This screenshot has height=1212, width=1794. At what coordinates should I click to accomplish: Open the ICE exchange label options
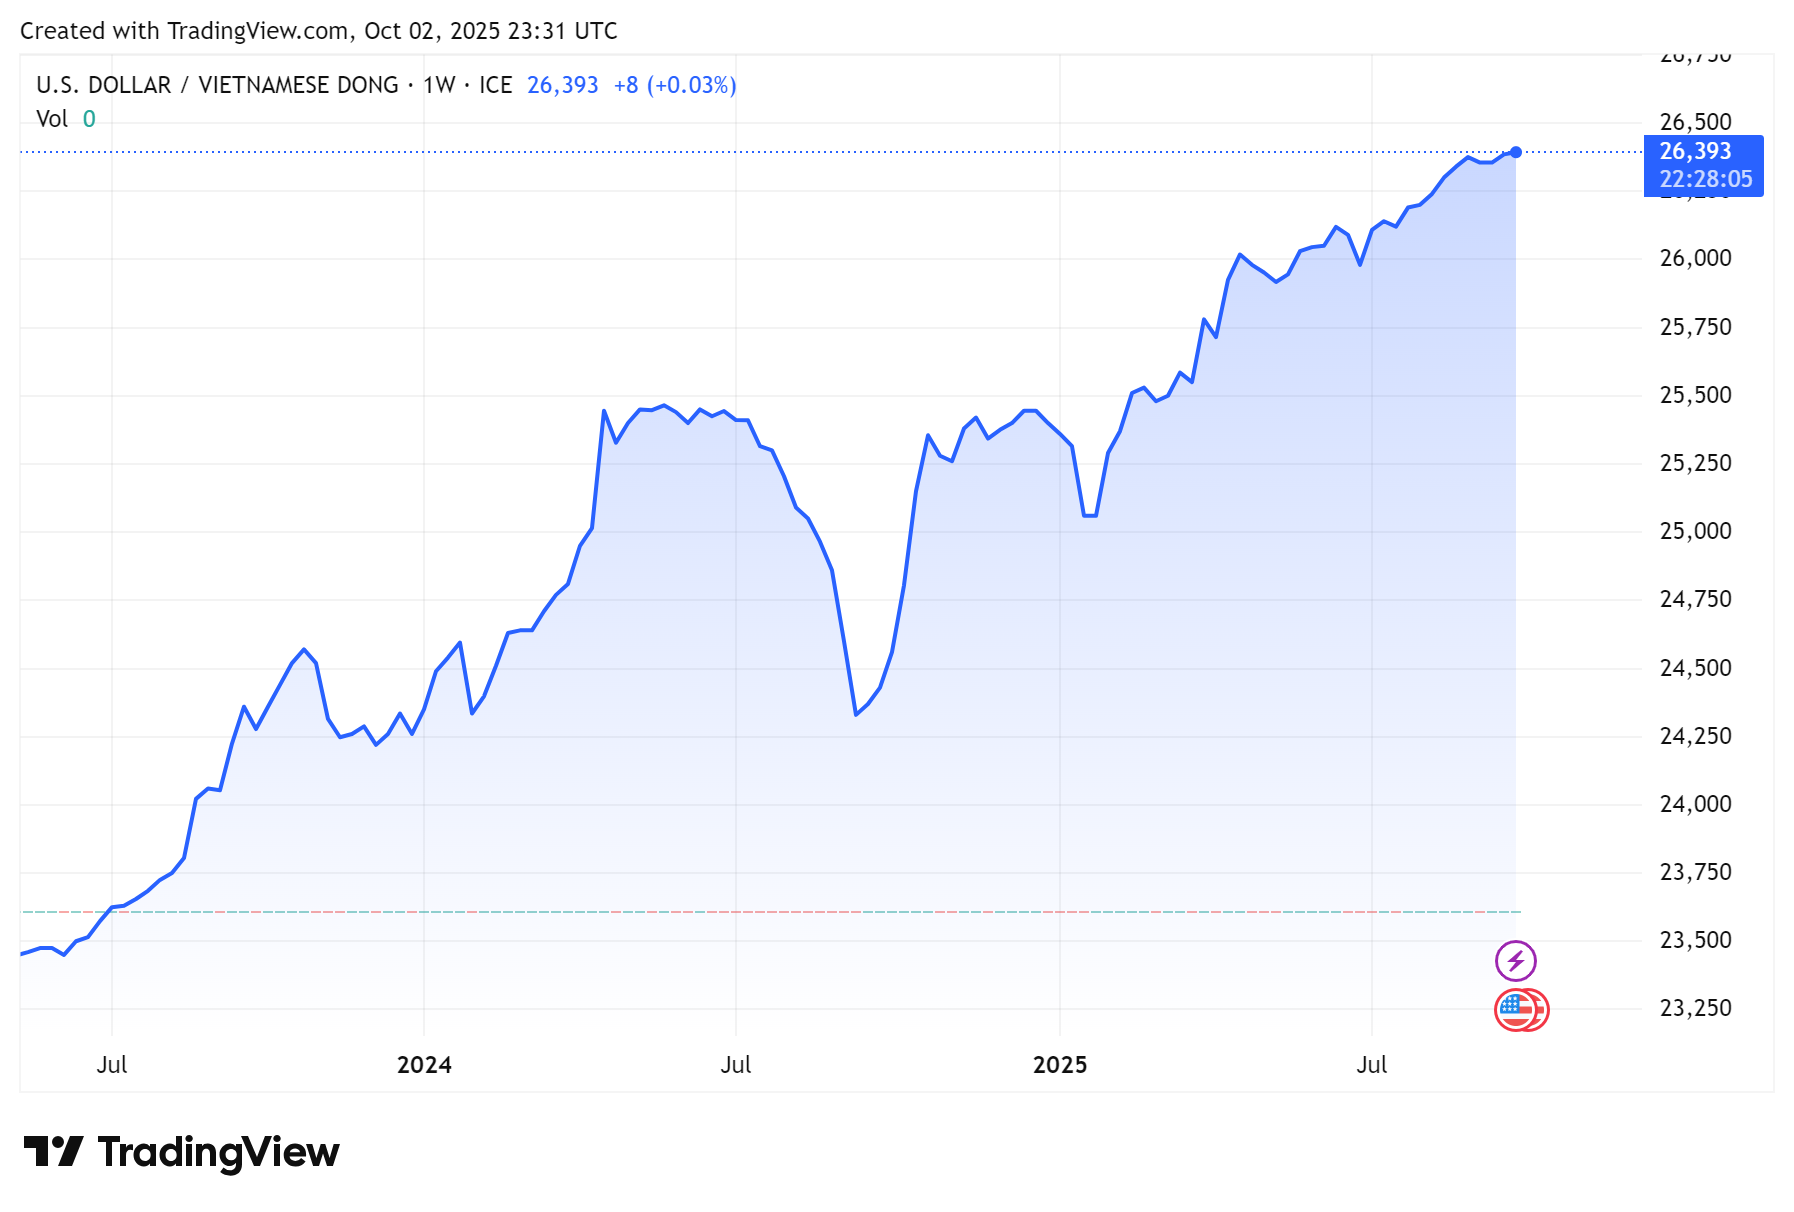(497, 85)
